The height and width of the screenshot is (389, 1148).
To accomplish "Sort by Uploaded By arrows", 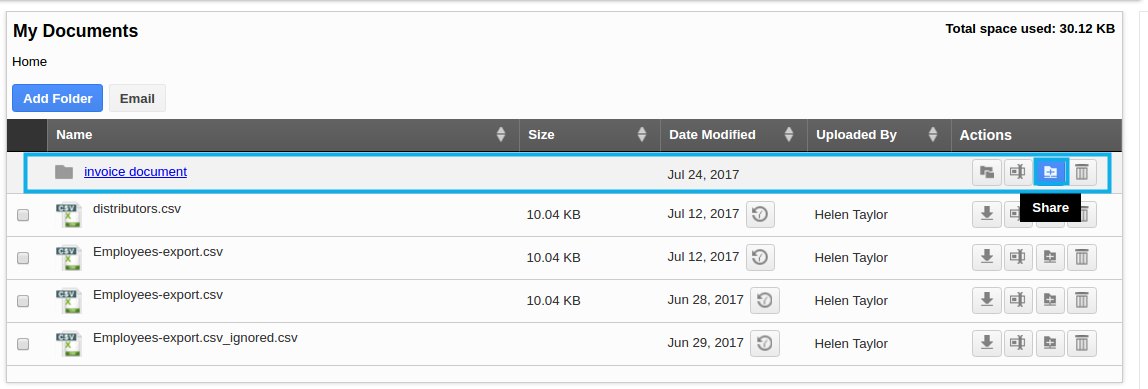I will point(933,135).
